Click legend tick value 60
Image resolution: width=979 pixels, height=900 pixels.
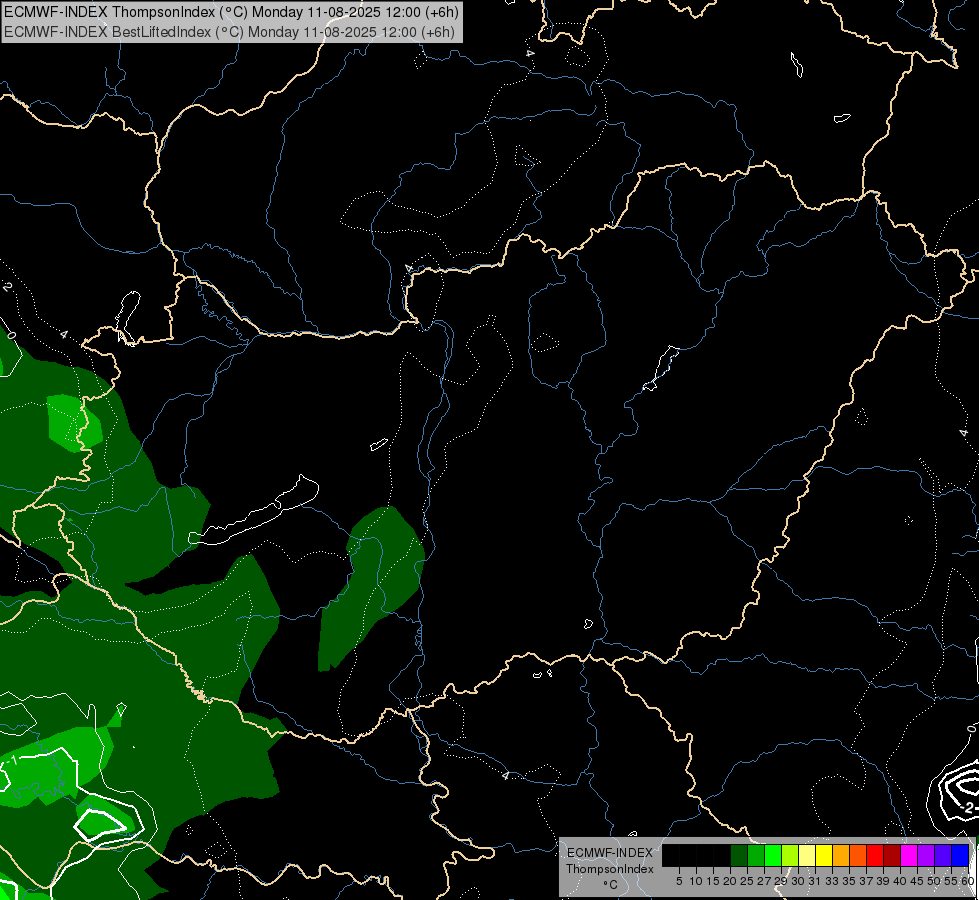coord(968,881)
